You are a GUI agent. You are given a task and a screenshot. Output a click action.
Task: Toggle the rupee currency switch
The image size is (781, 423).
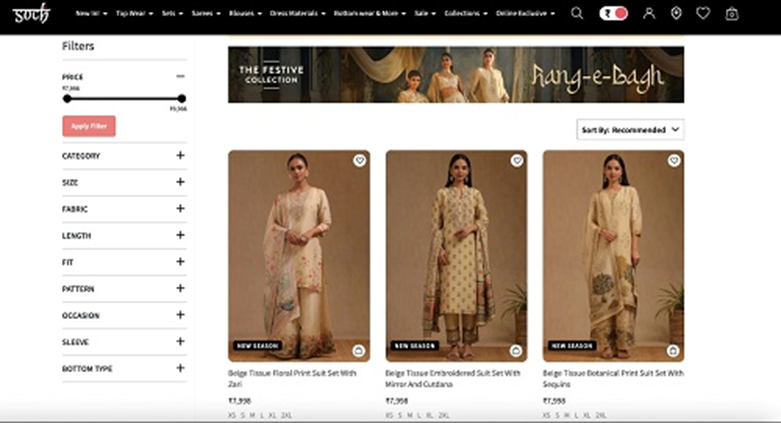(614, 14)
